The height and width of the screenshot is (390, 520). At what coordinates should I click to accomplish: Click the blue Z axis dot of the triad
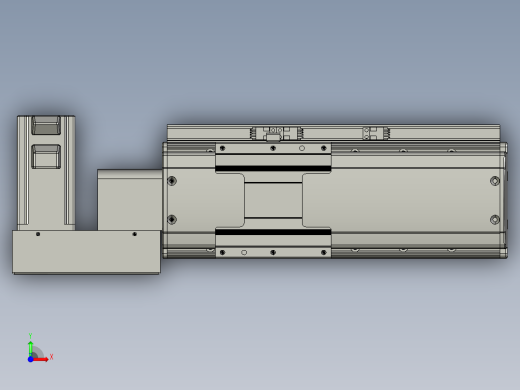tap(30, 359)
